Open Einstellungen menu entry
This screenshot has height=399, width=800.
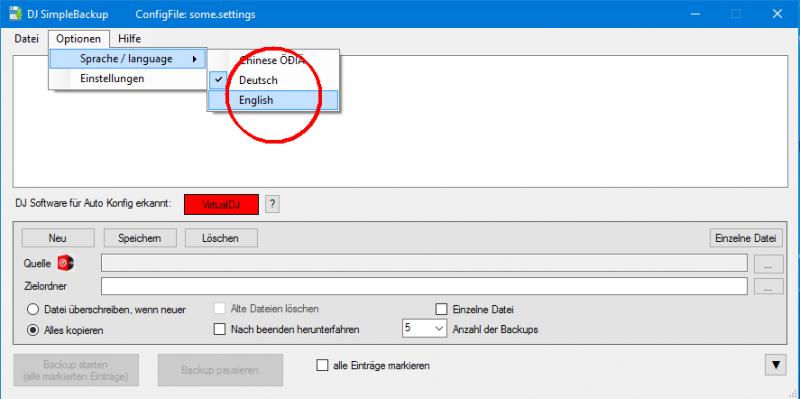128,79
